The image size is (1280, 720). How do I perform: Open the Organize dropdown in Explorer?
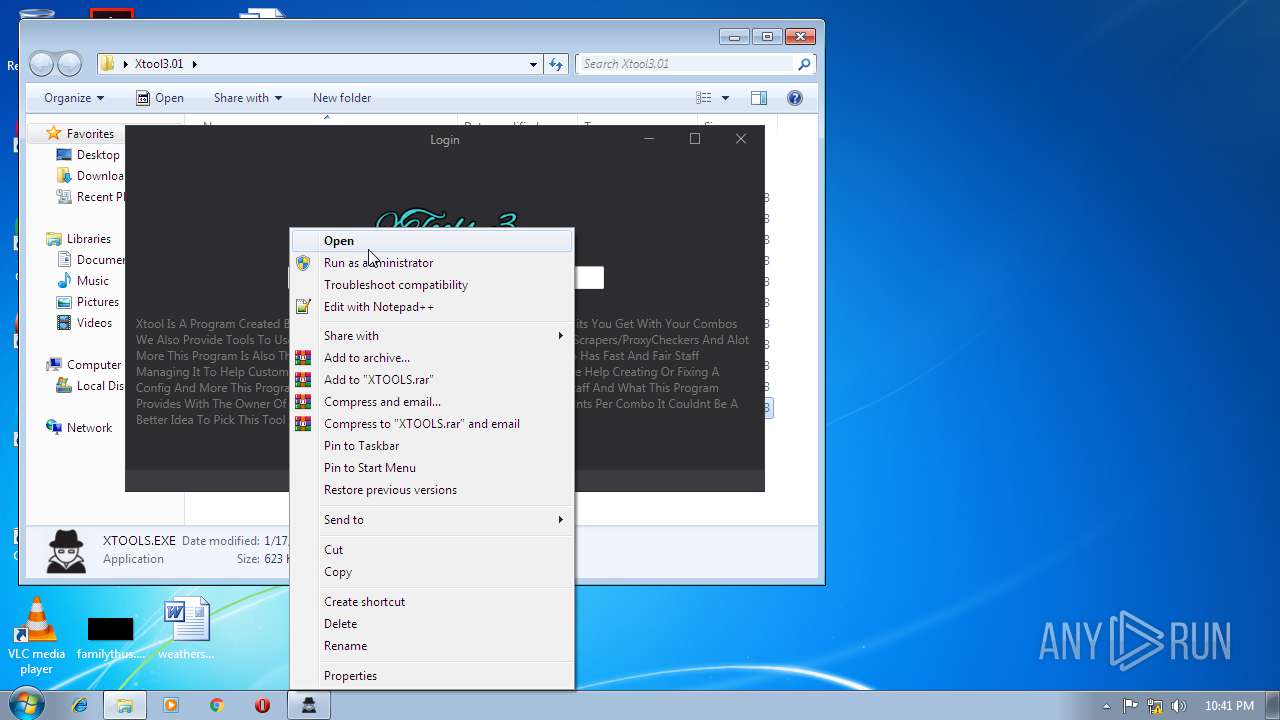coord(74,98)
